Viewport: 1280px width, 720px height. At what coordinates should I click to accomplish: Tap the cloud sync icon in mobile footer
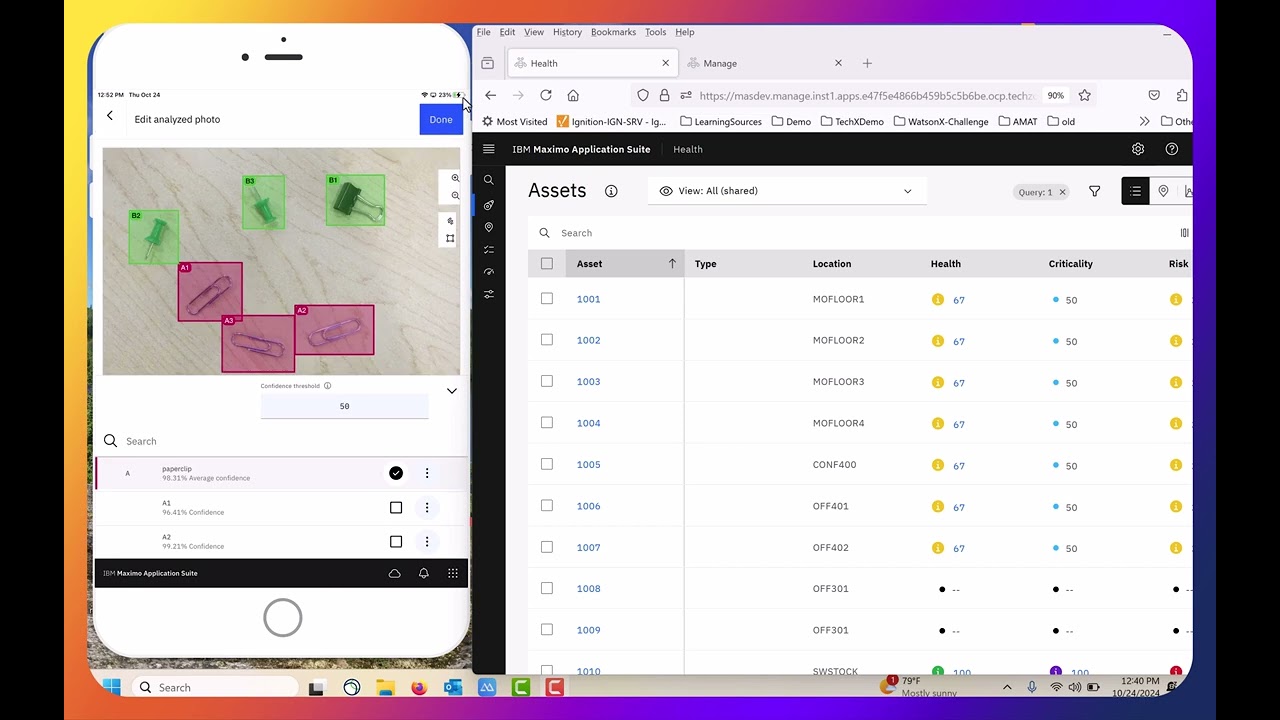tap(395, 573)
